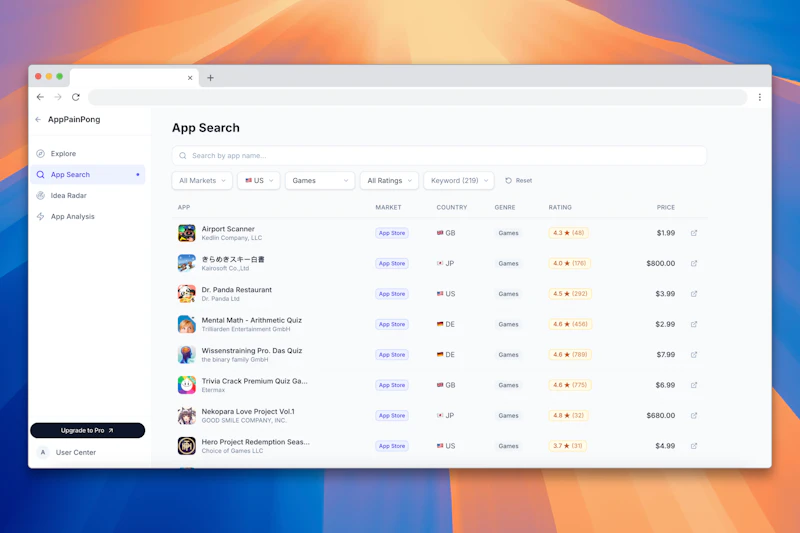
Task: Click the JP country cell for Nekopara
Action: 445,416
